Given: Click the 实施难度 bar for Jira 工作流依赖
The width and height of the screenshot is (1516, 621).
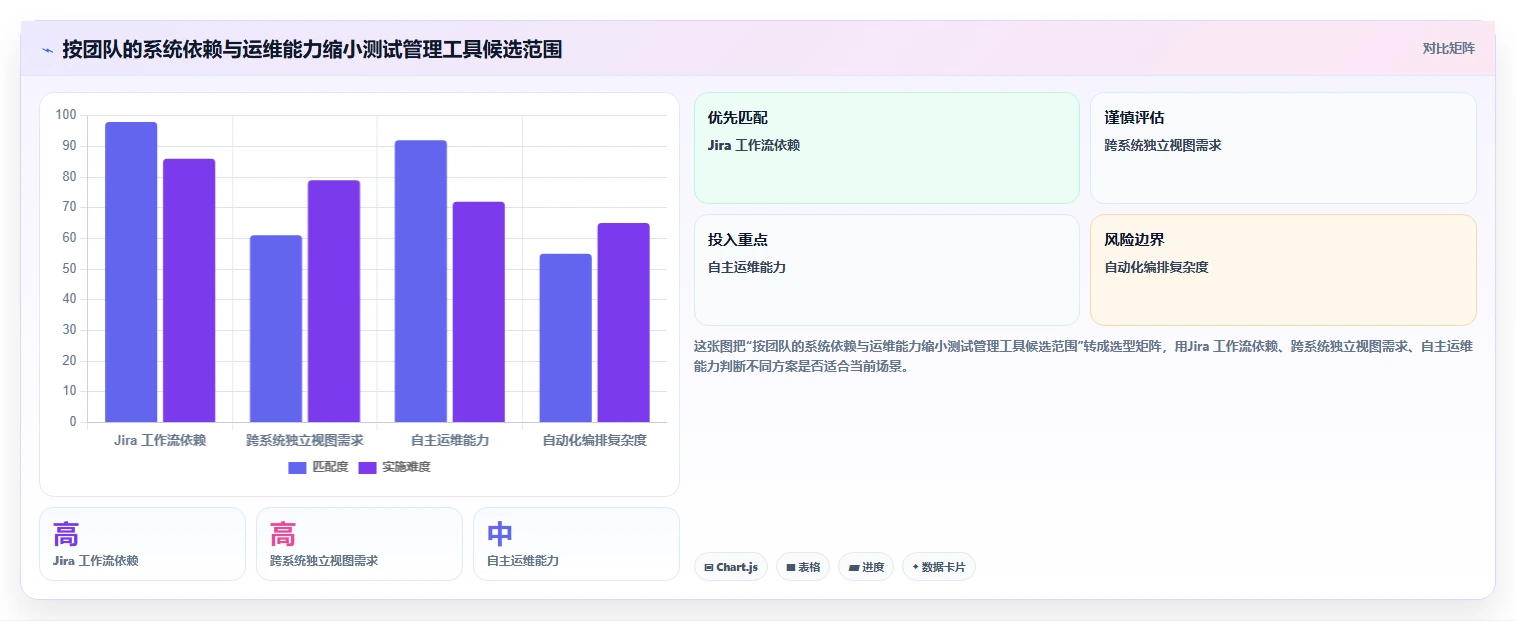Looking at the screenshot, I should coord(189,290).
